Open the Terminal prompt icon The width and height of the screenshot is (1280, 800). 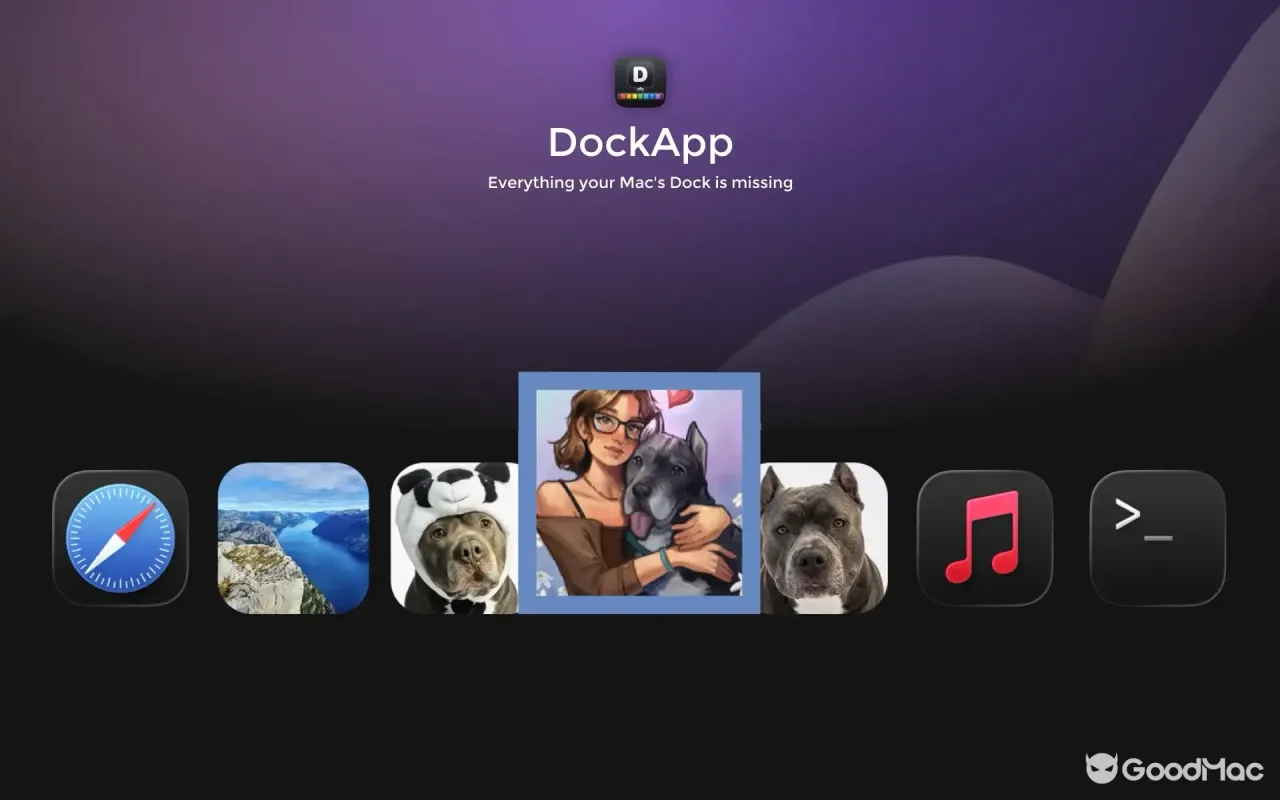pyautogui.click(x=1158, y=538)
